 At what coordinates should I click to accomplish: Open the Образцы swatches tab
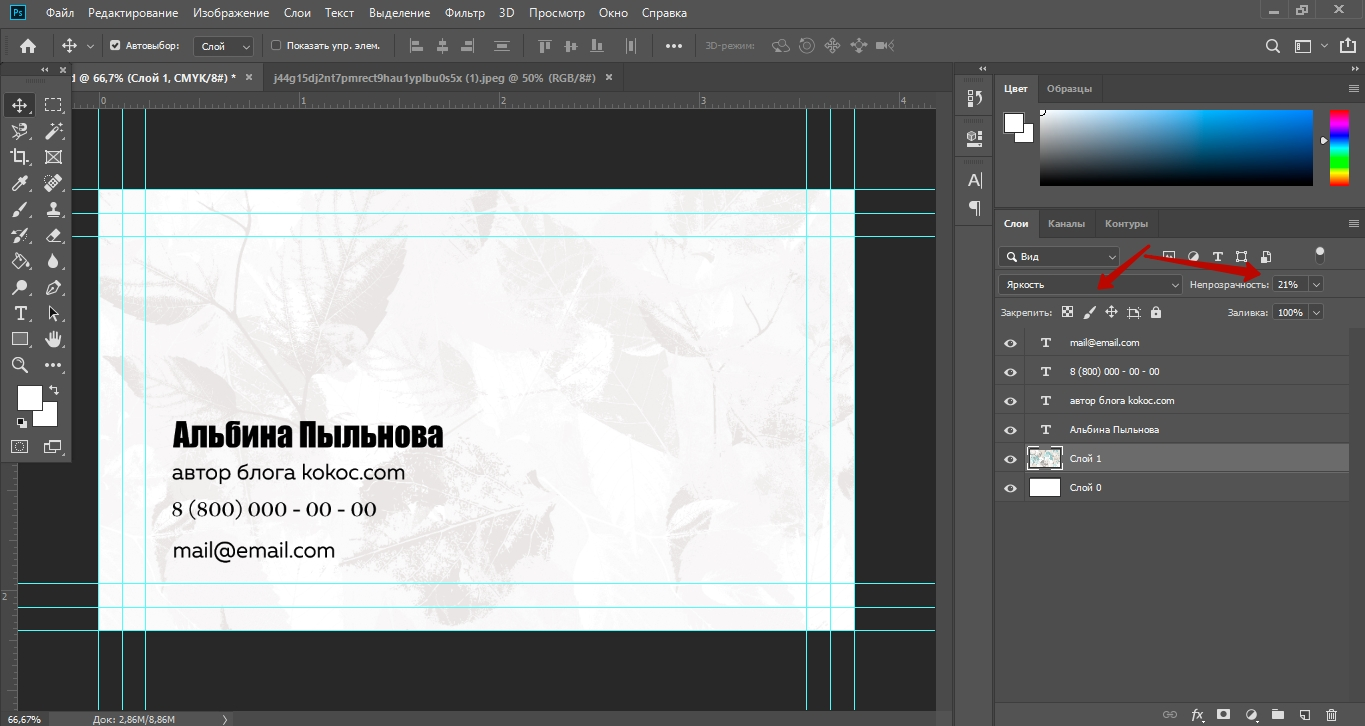tap(1069, 89)
